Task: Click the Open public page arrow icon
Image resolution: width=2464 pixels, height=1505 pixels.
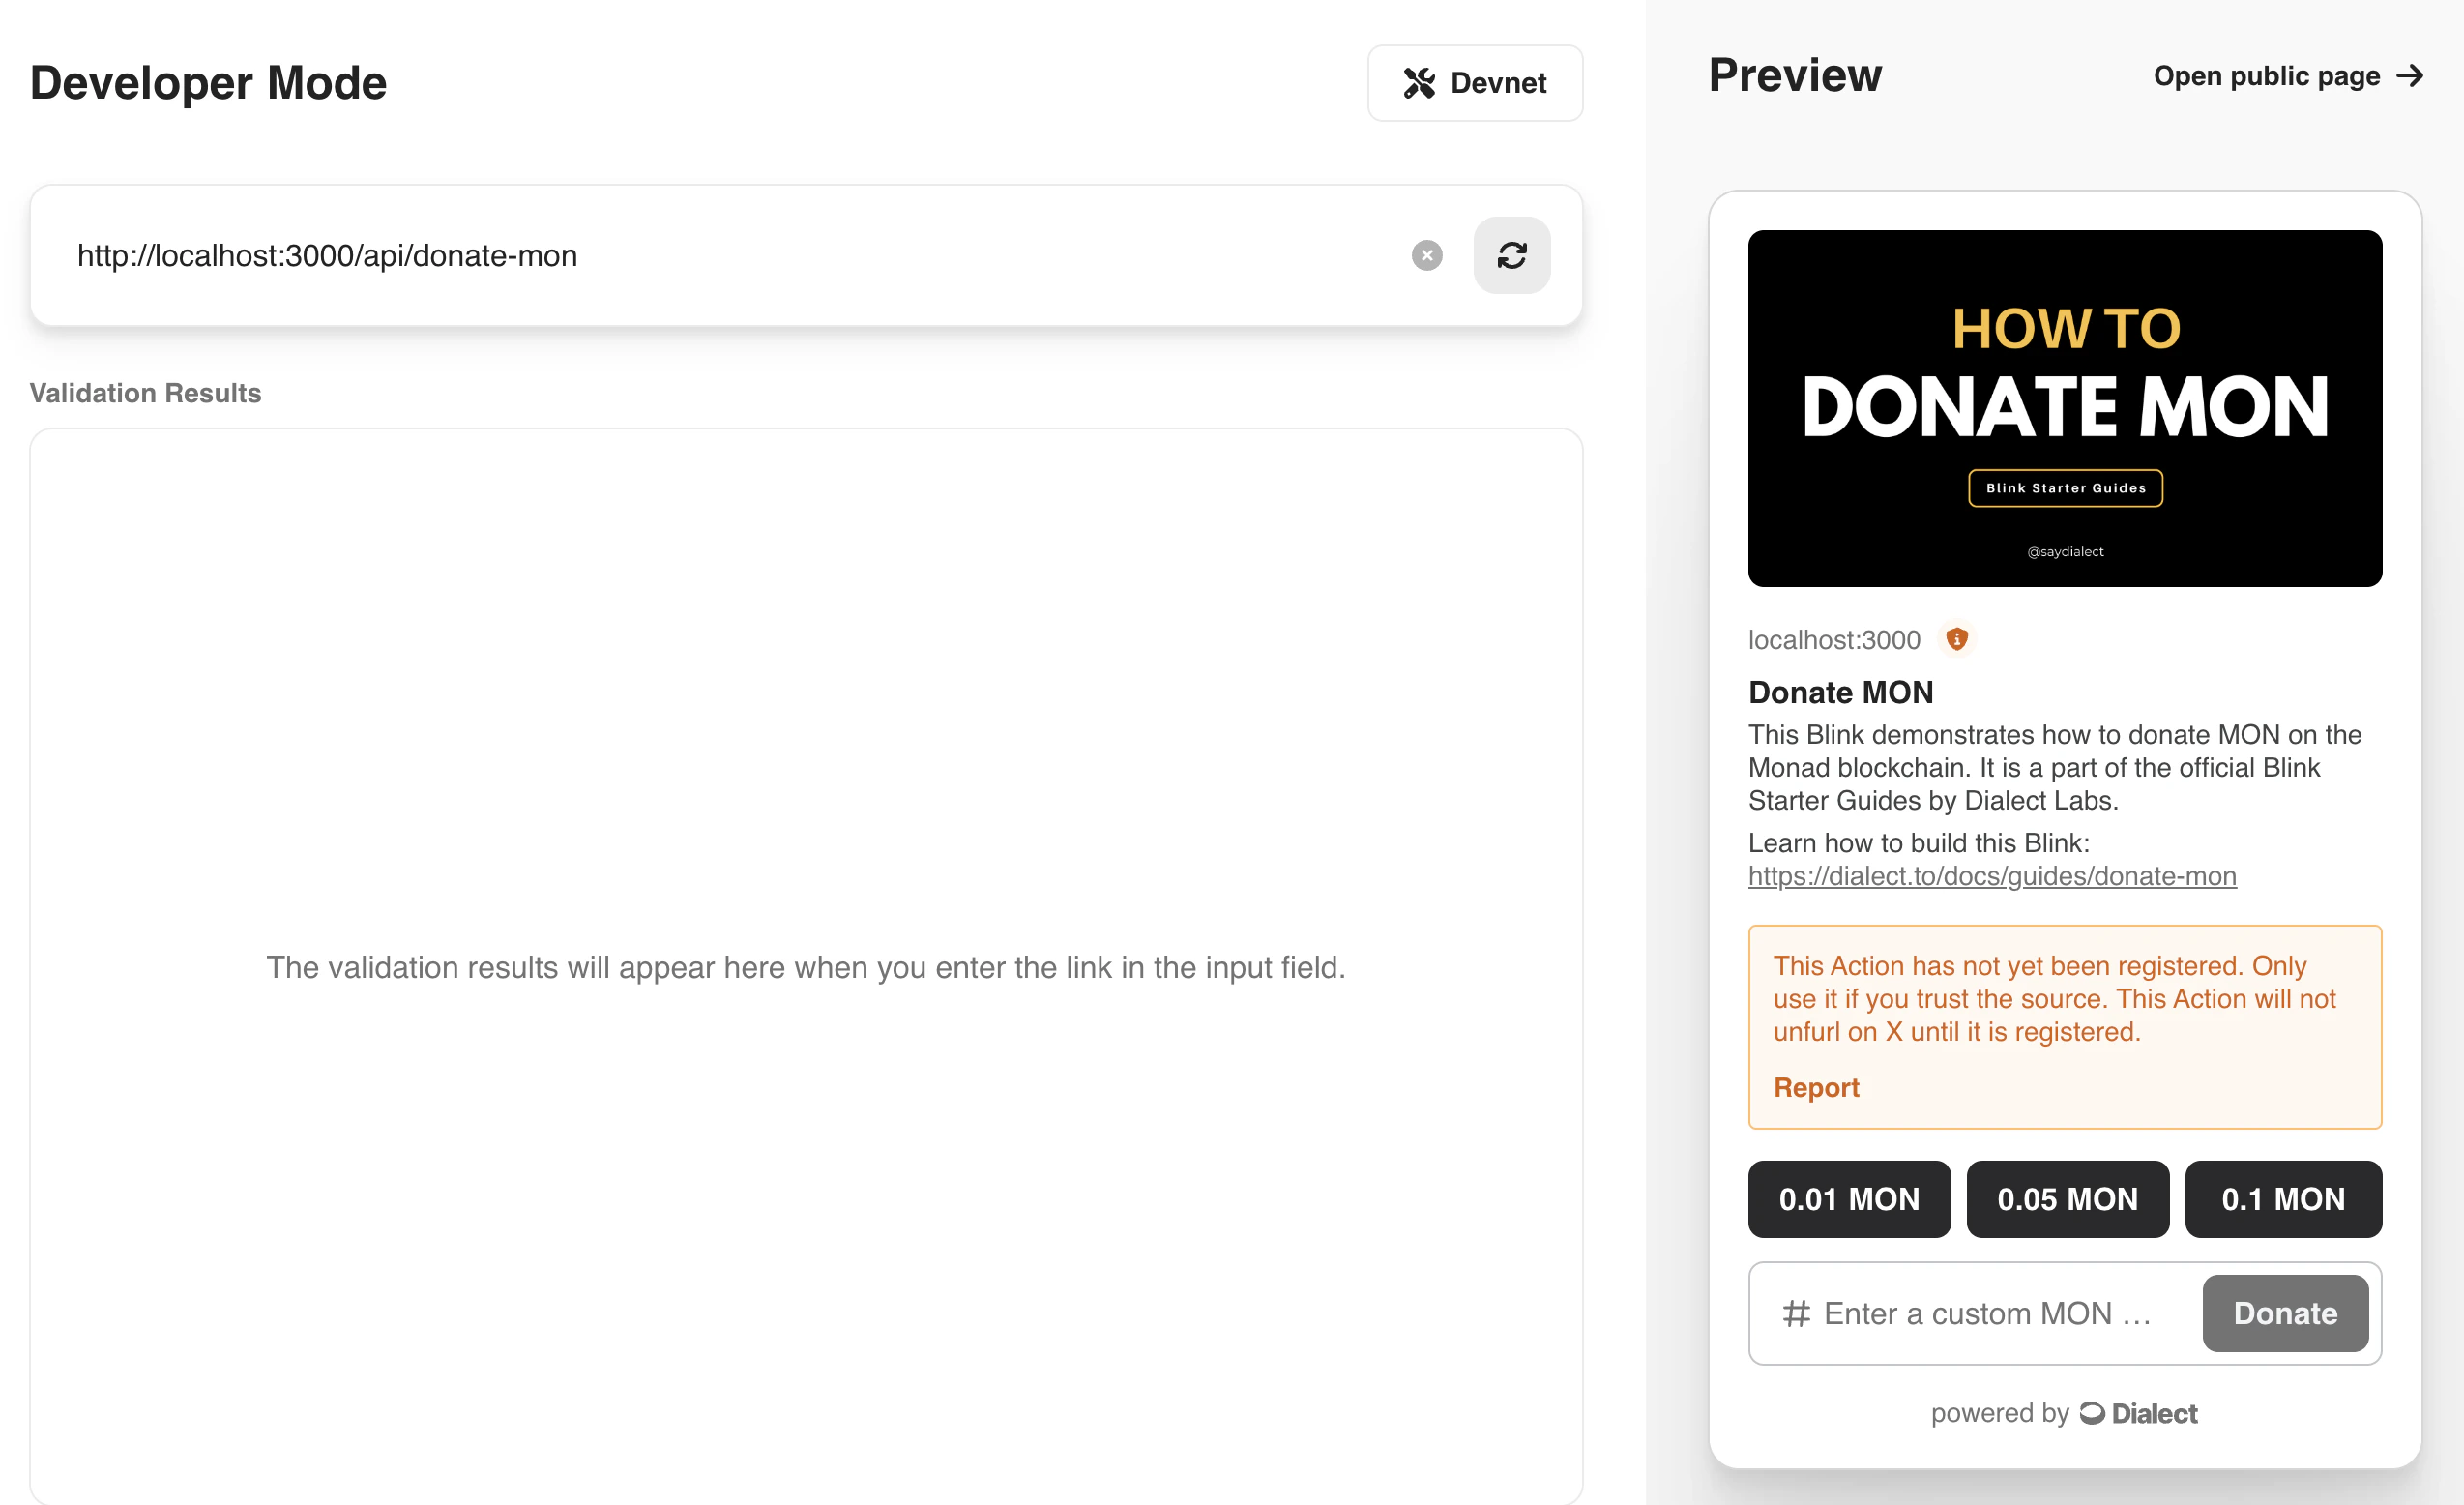Action: [x=2410, y=76]
